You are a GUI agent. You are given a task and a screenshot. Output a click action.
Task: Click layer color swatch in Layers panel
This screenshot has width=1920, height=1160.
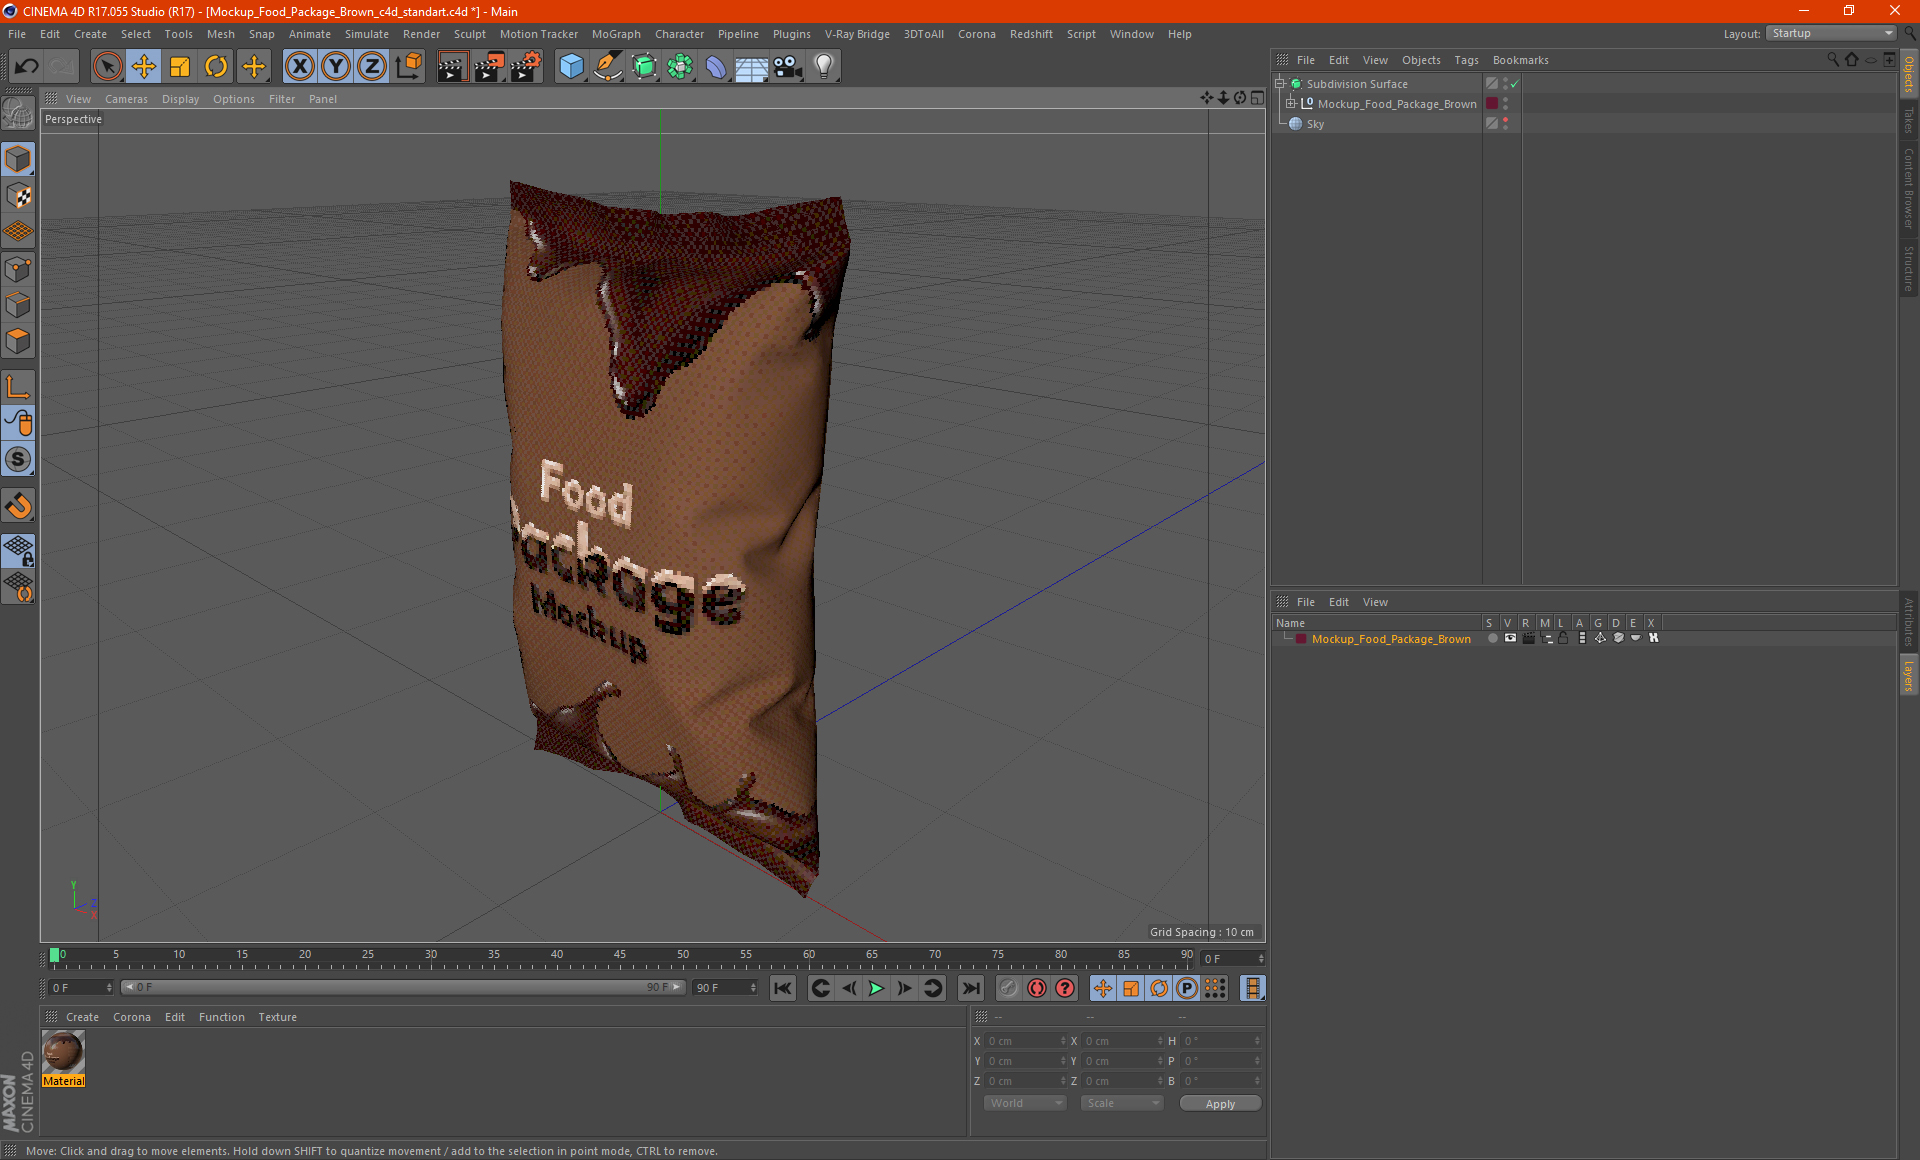[x=1300, y=639]
